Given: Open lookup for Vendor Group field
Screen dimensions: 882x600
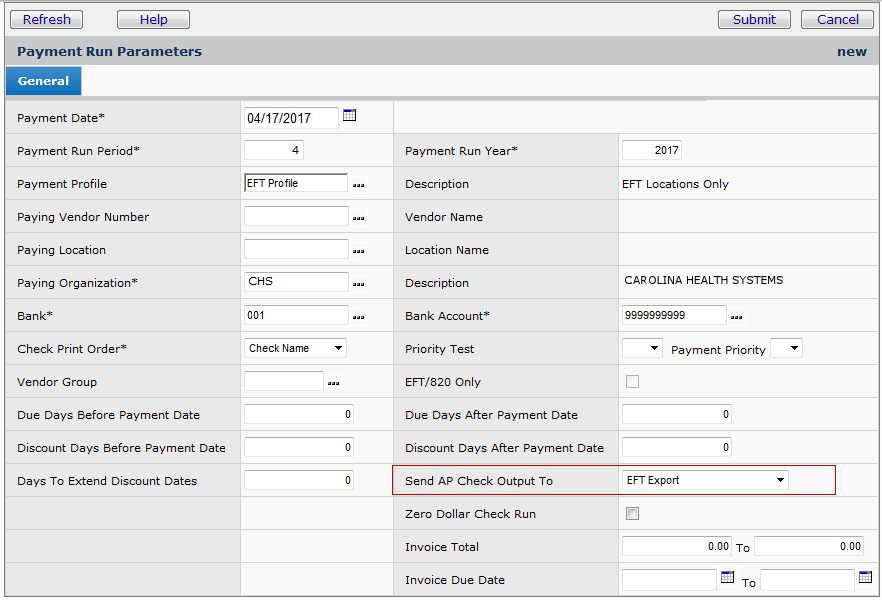Looking at the screenshot, I should (x=334, y=383).
